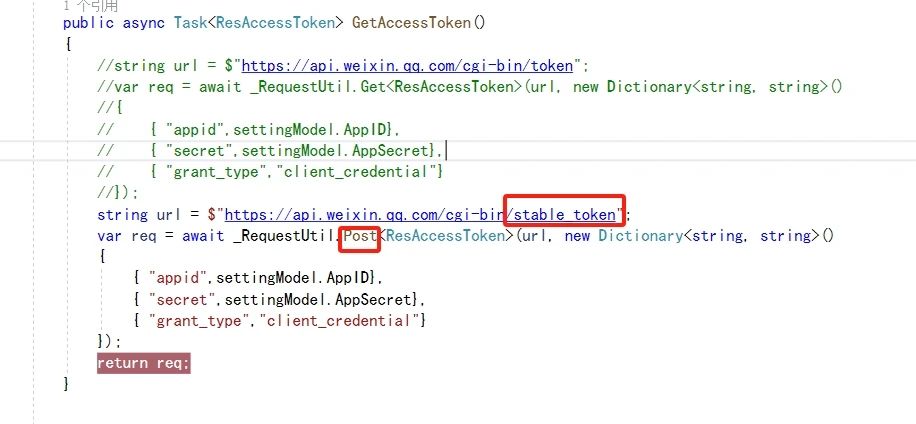Click the uncommented '});' closing line

point(110,342)
